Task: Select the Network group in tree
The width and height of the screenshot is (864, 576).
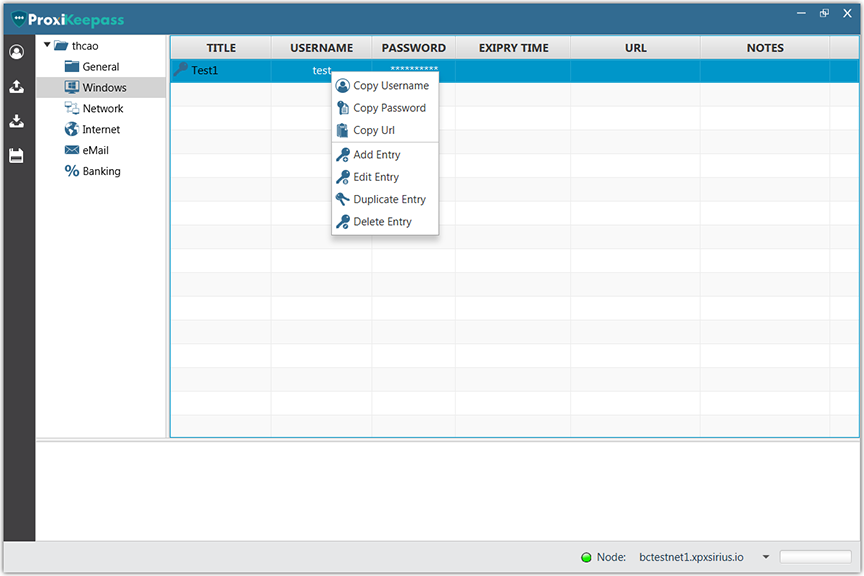Action: [x=102, y=108]
